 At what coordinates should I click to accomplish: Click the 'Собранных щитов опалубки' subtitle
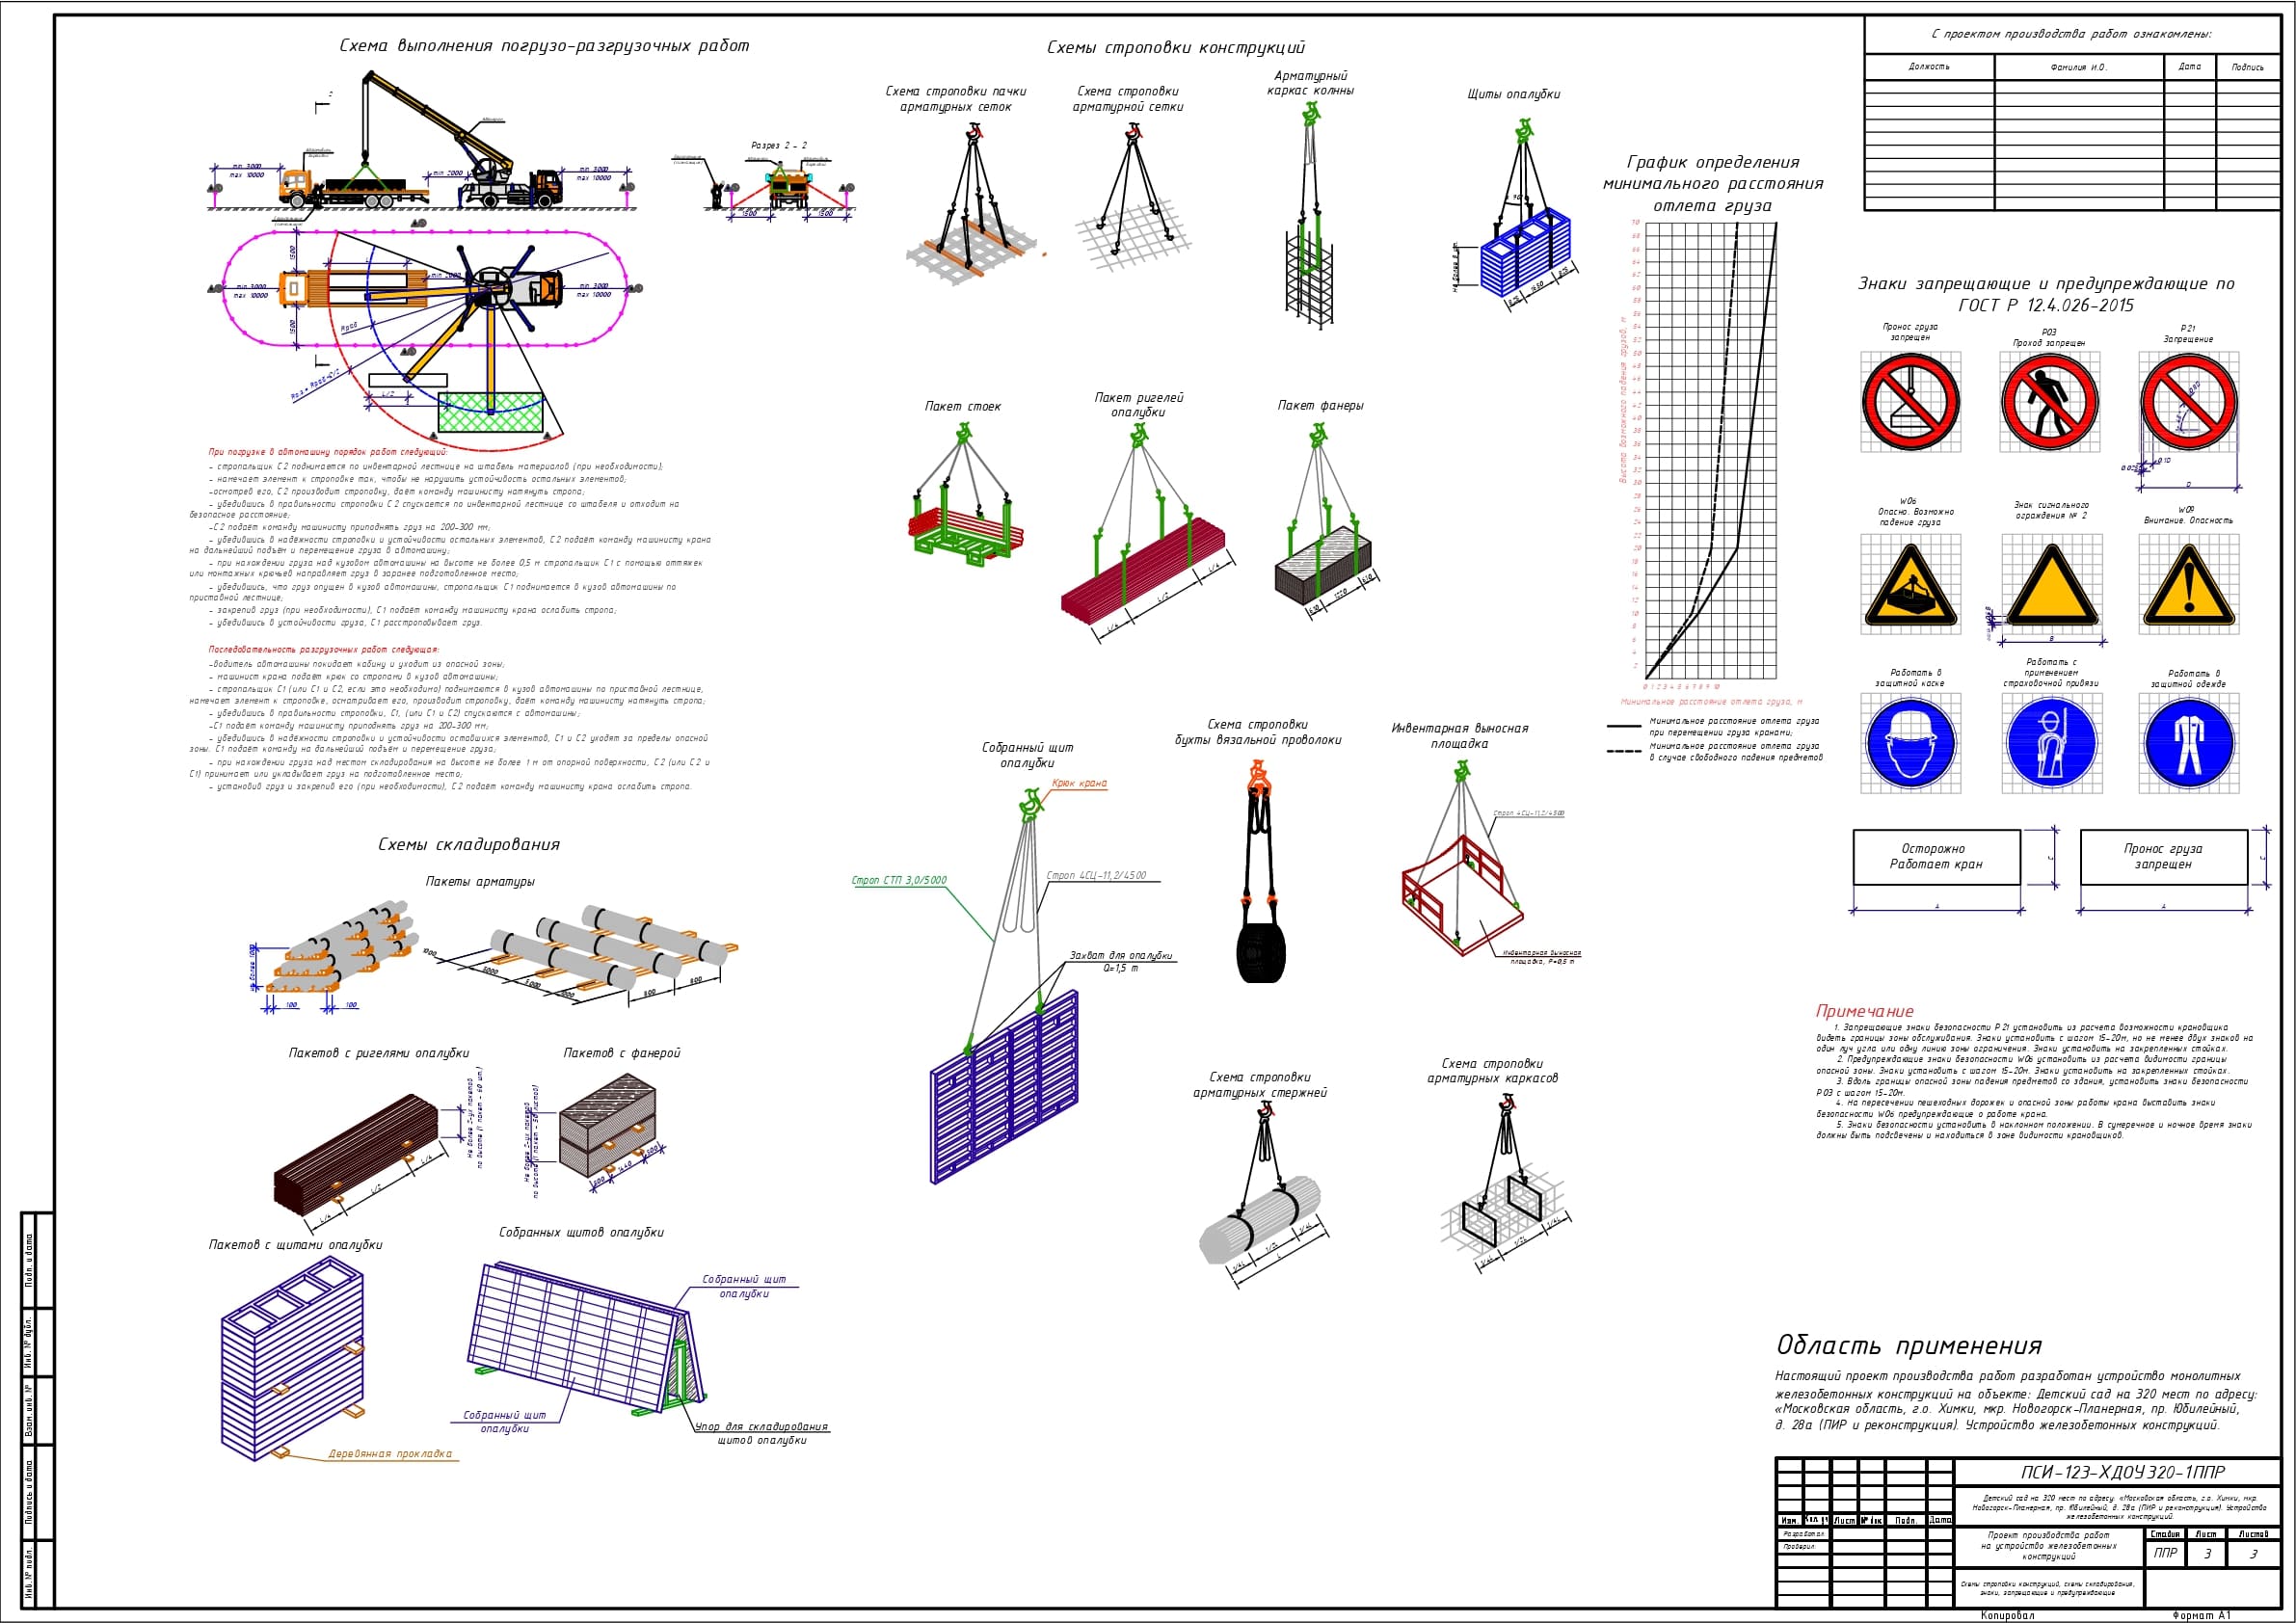point(581,1233)
